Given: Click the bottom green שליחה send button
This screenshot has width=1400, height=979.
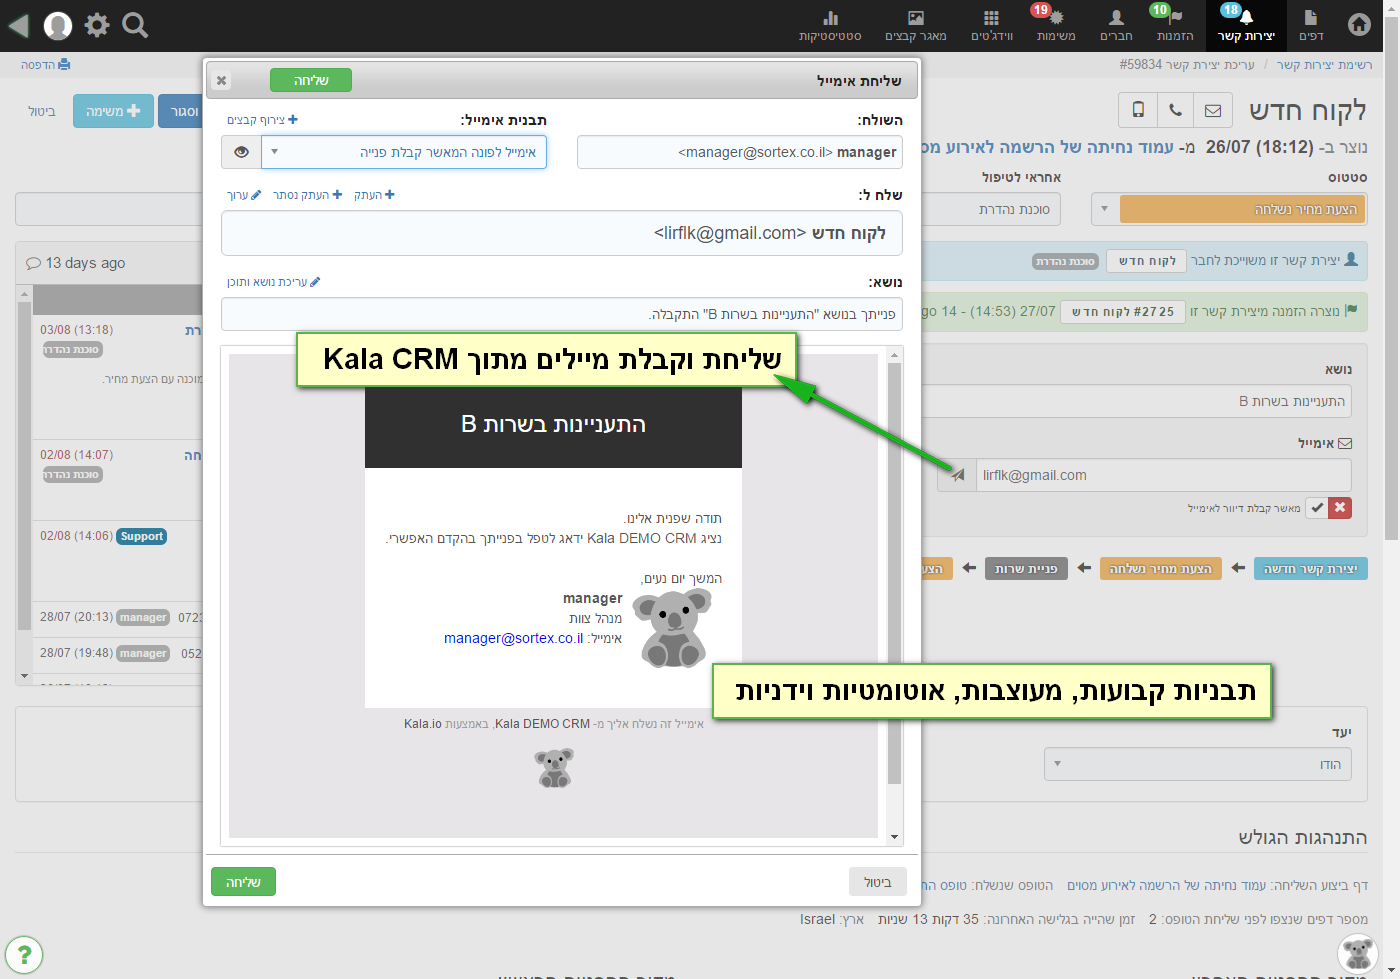Looking at the screenshot, I should 243,882.
